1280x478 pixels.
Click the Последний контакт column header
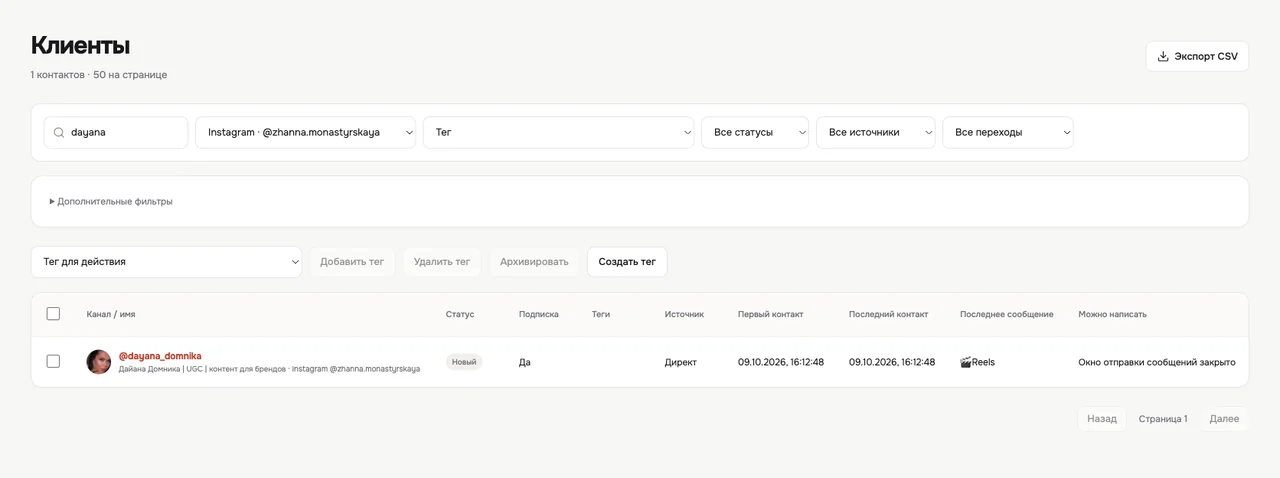coord(888,314)
